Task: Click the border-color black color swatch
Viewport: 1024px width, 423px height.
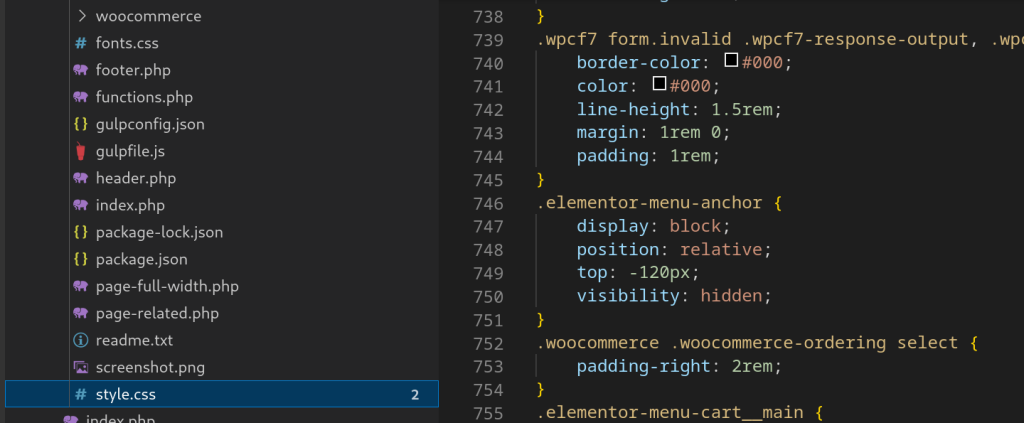Action: (x=731, y=61)
